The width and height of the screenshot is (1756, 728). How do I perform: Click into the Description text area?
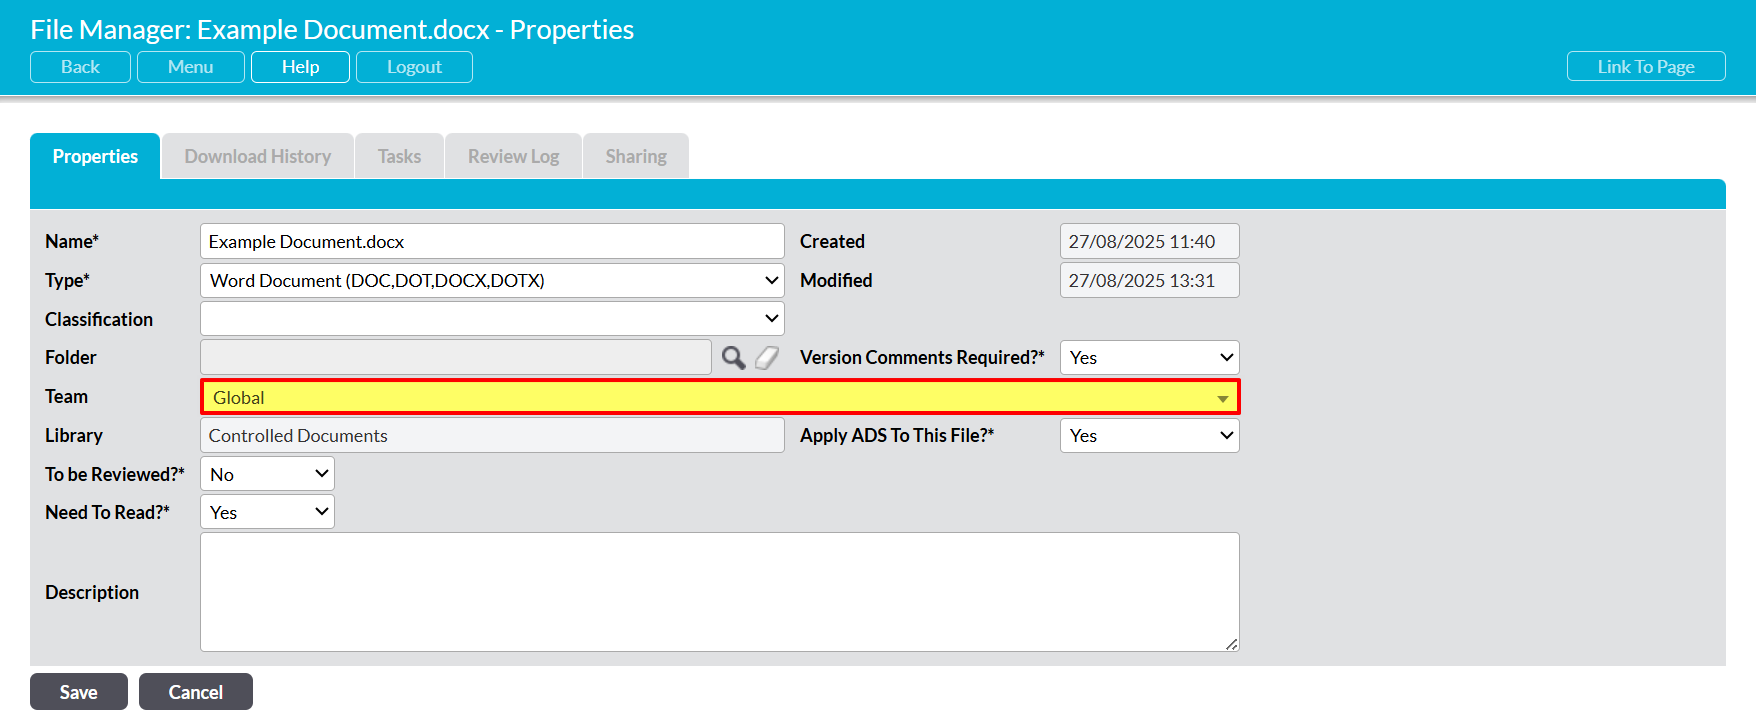click(719, 592)
